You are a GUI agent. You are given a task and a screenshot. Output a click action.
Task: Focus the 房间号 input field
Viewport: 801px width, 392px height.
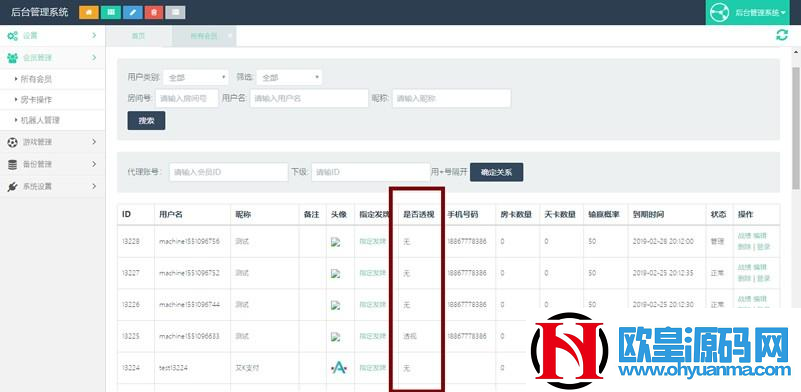coord(187,98)
